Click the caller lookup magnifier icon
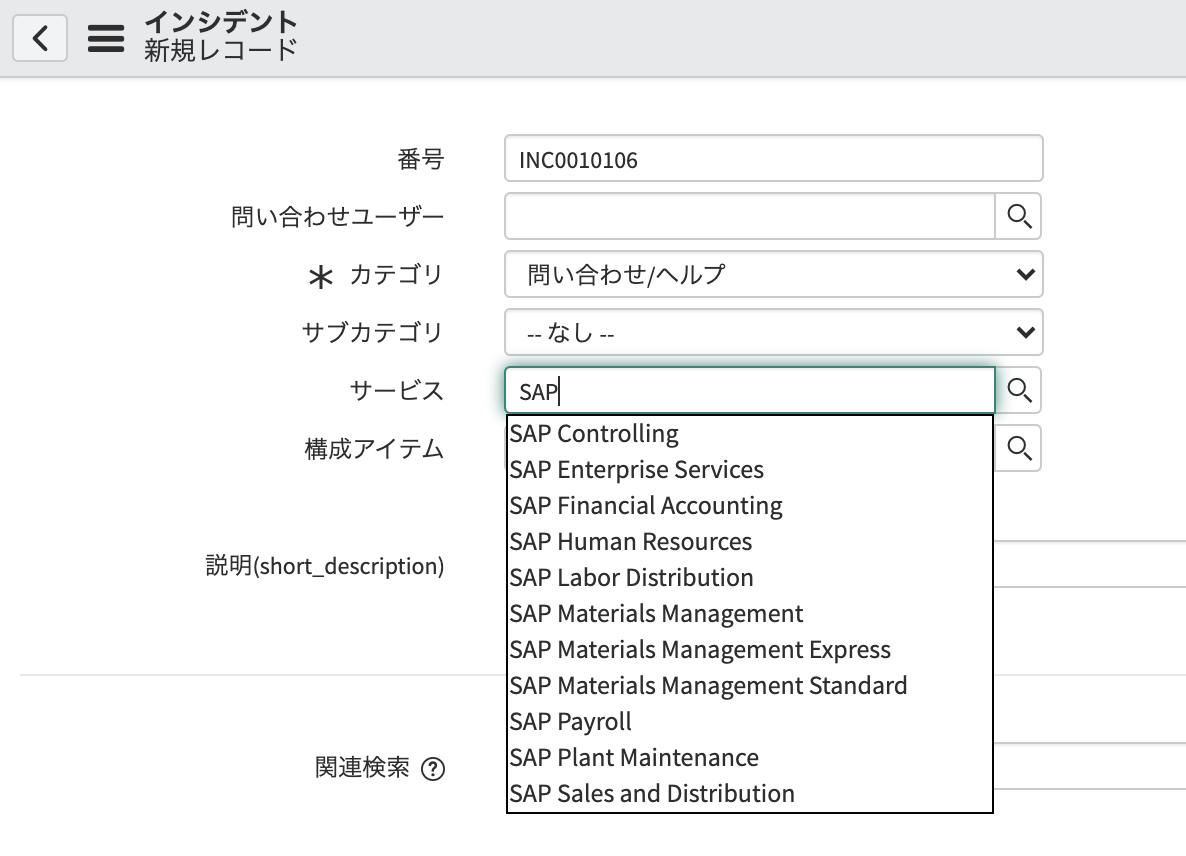Viewport: 1186px width, 856px height. [x=1019, y=216]
